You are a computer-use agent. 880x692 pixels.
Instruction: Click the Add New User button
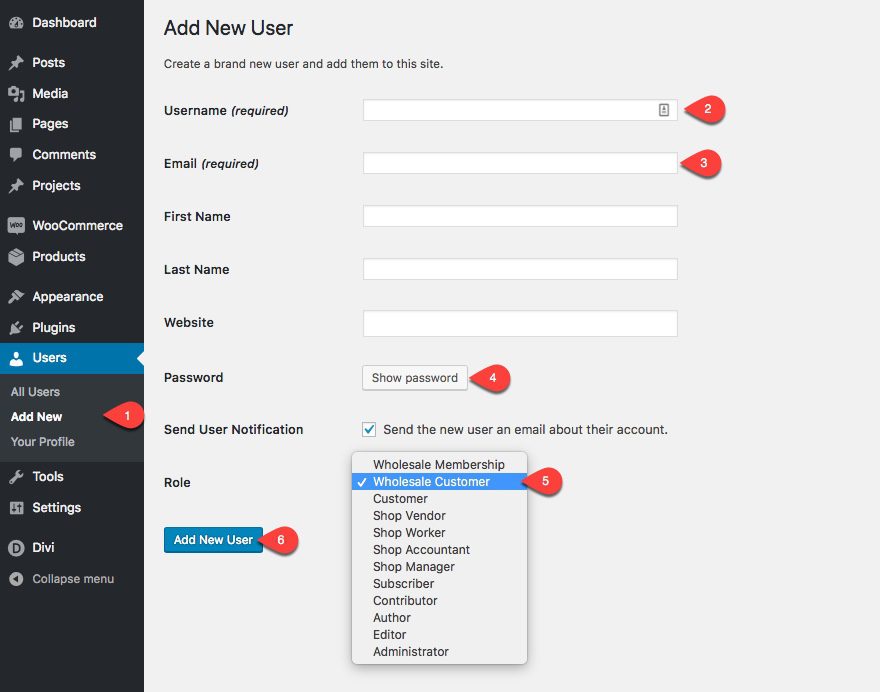click(x=213, y=540)
